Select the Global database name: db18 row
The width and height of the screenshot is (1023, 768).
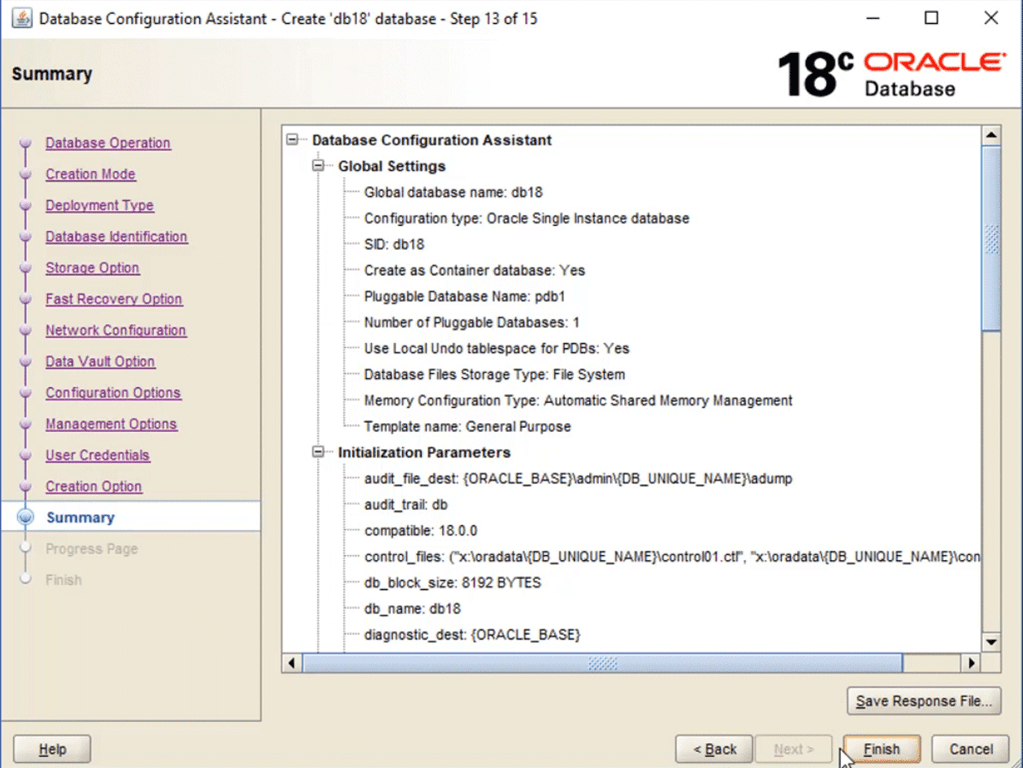click(453, 192)
